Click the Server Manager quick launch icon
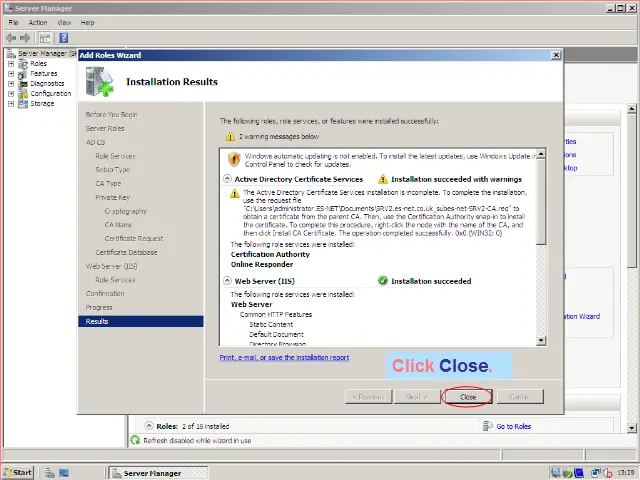 click(x=50, y=473)
